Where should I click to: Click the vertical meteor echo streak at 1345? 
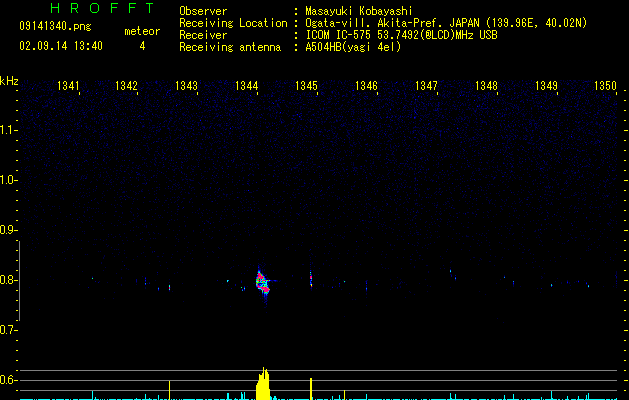point(311,279)
